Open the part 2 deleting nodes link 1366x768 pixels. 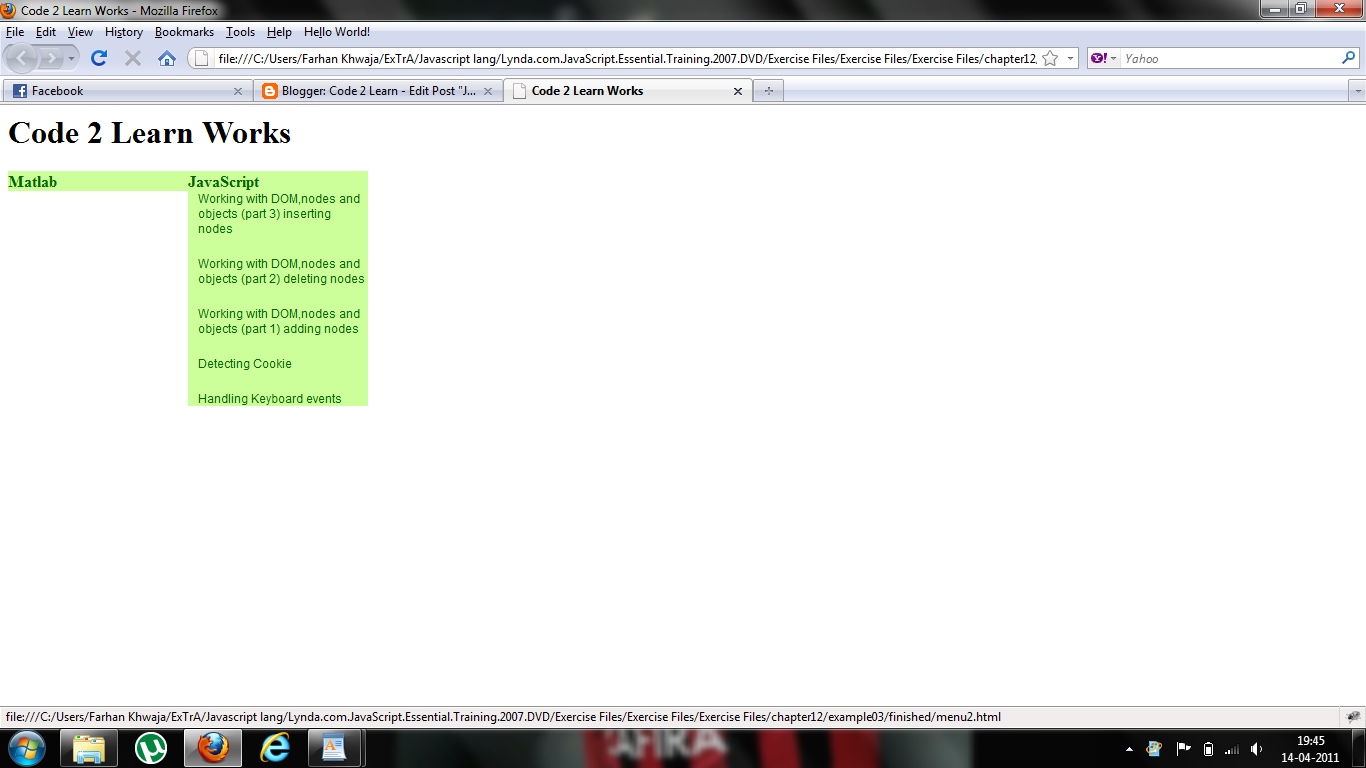[x=281, y=272]
